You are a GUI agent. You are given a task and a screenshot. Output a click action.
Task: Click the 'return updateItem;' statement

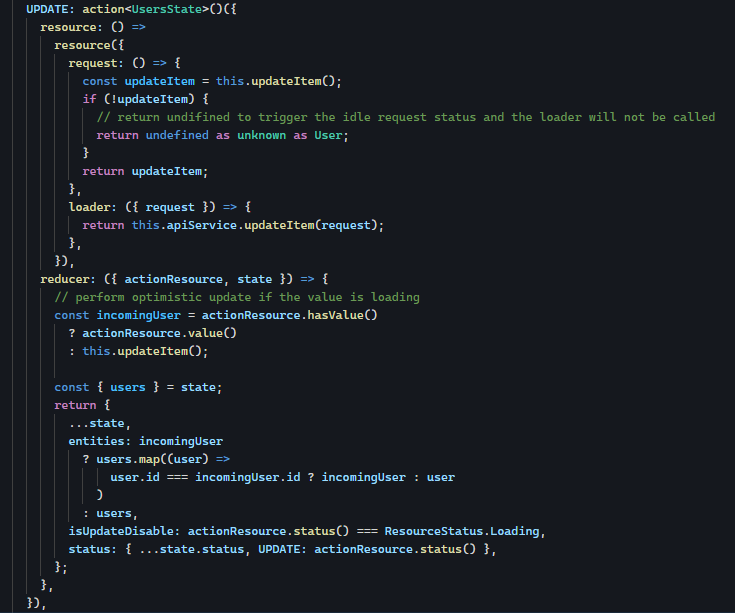coord(145,171)
